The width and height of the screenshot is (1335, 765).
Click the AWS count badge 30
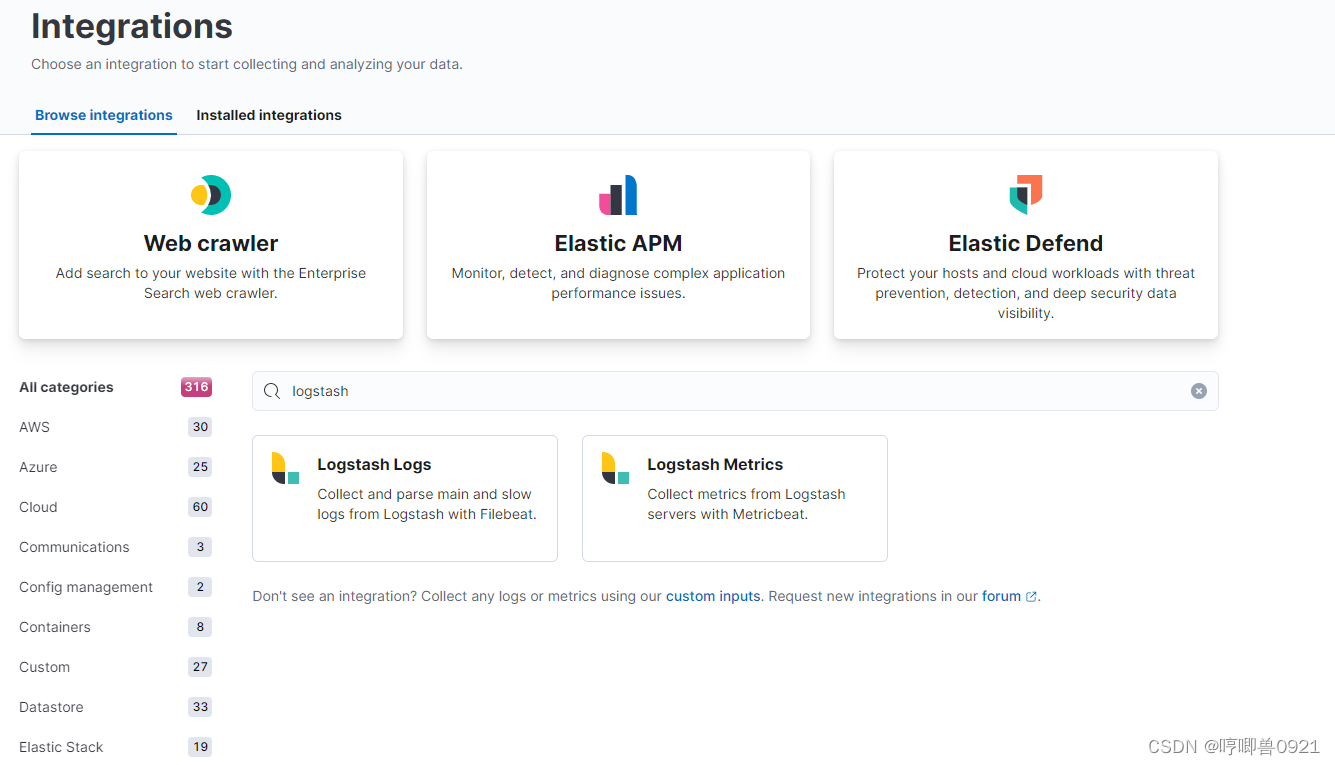tap(200, 427)
